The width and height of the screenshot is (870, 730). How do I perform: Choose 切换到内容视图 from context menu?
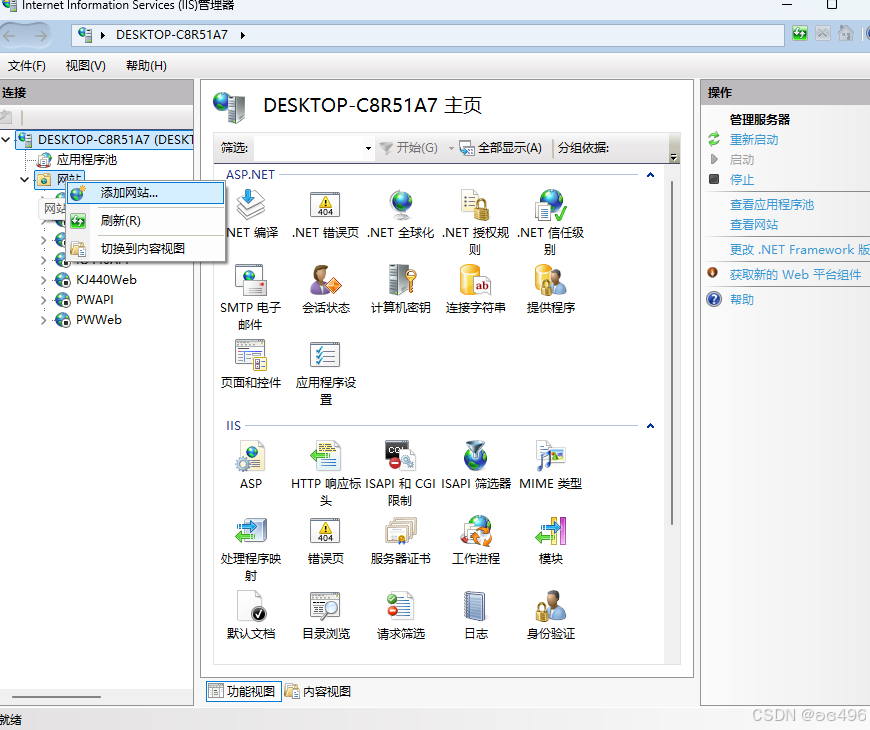click(145, 249)
